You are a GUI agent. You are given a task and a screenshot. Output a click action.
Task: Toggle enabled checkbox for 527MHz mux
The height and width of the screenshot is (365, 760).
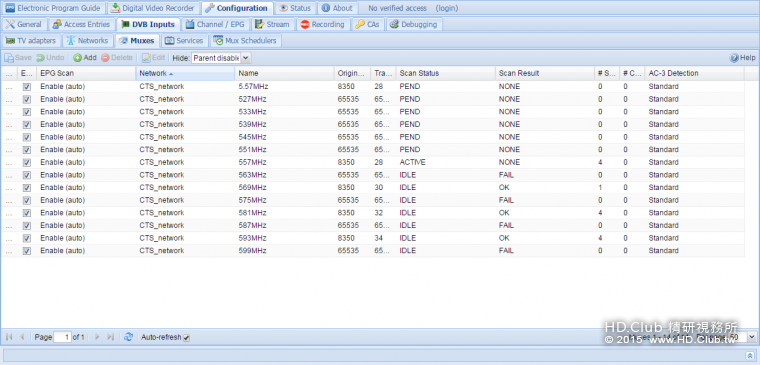(27, 99)
